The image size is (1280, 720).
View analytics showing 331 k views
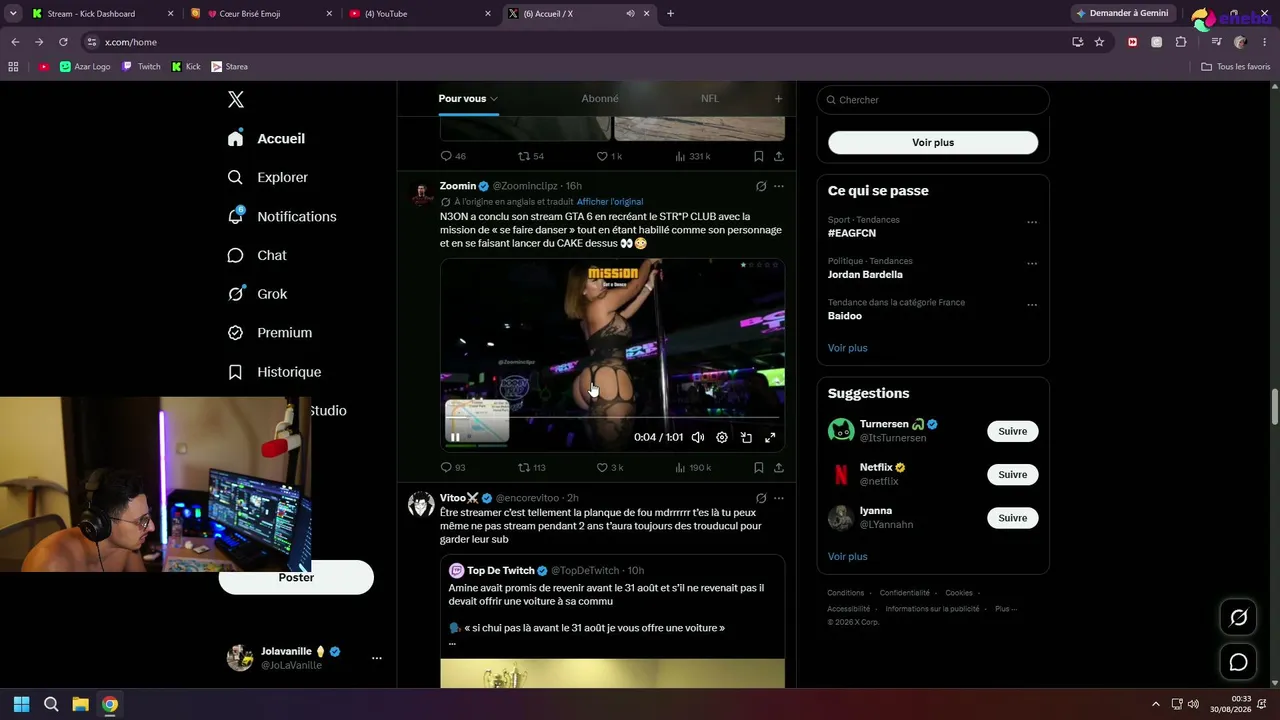pyautogui.click(x=693, y=156)
